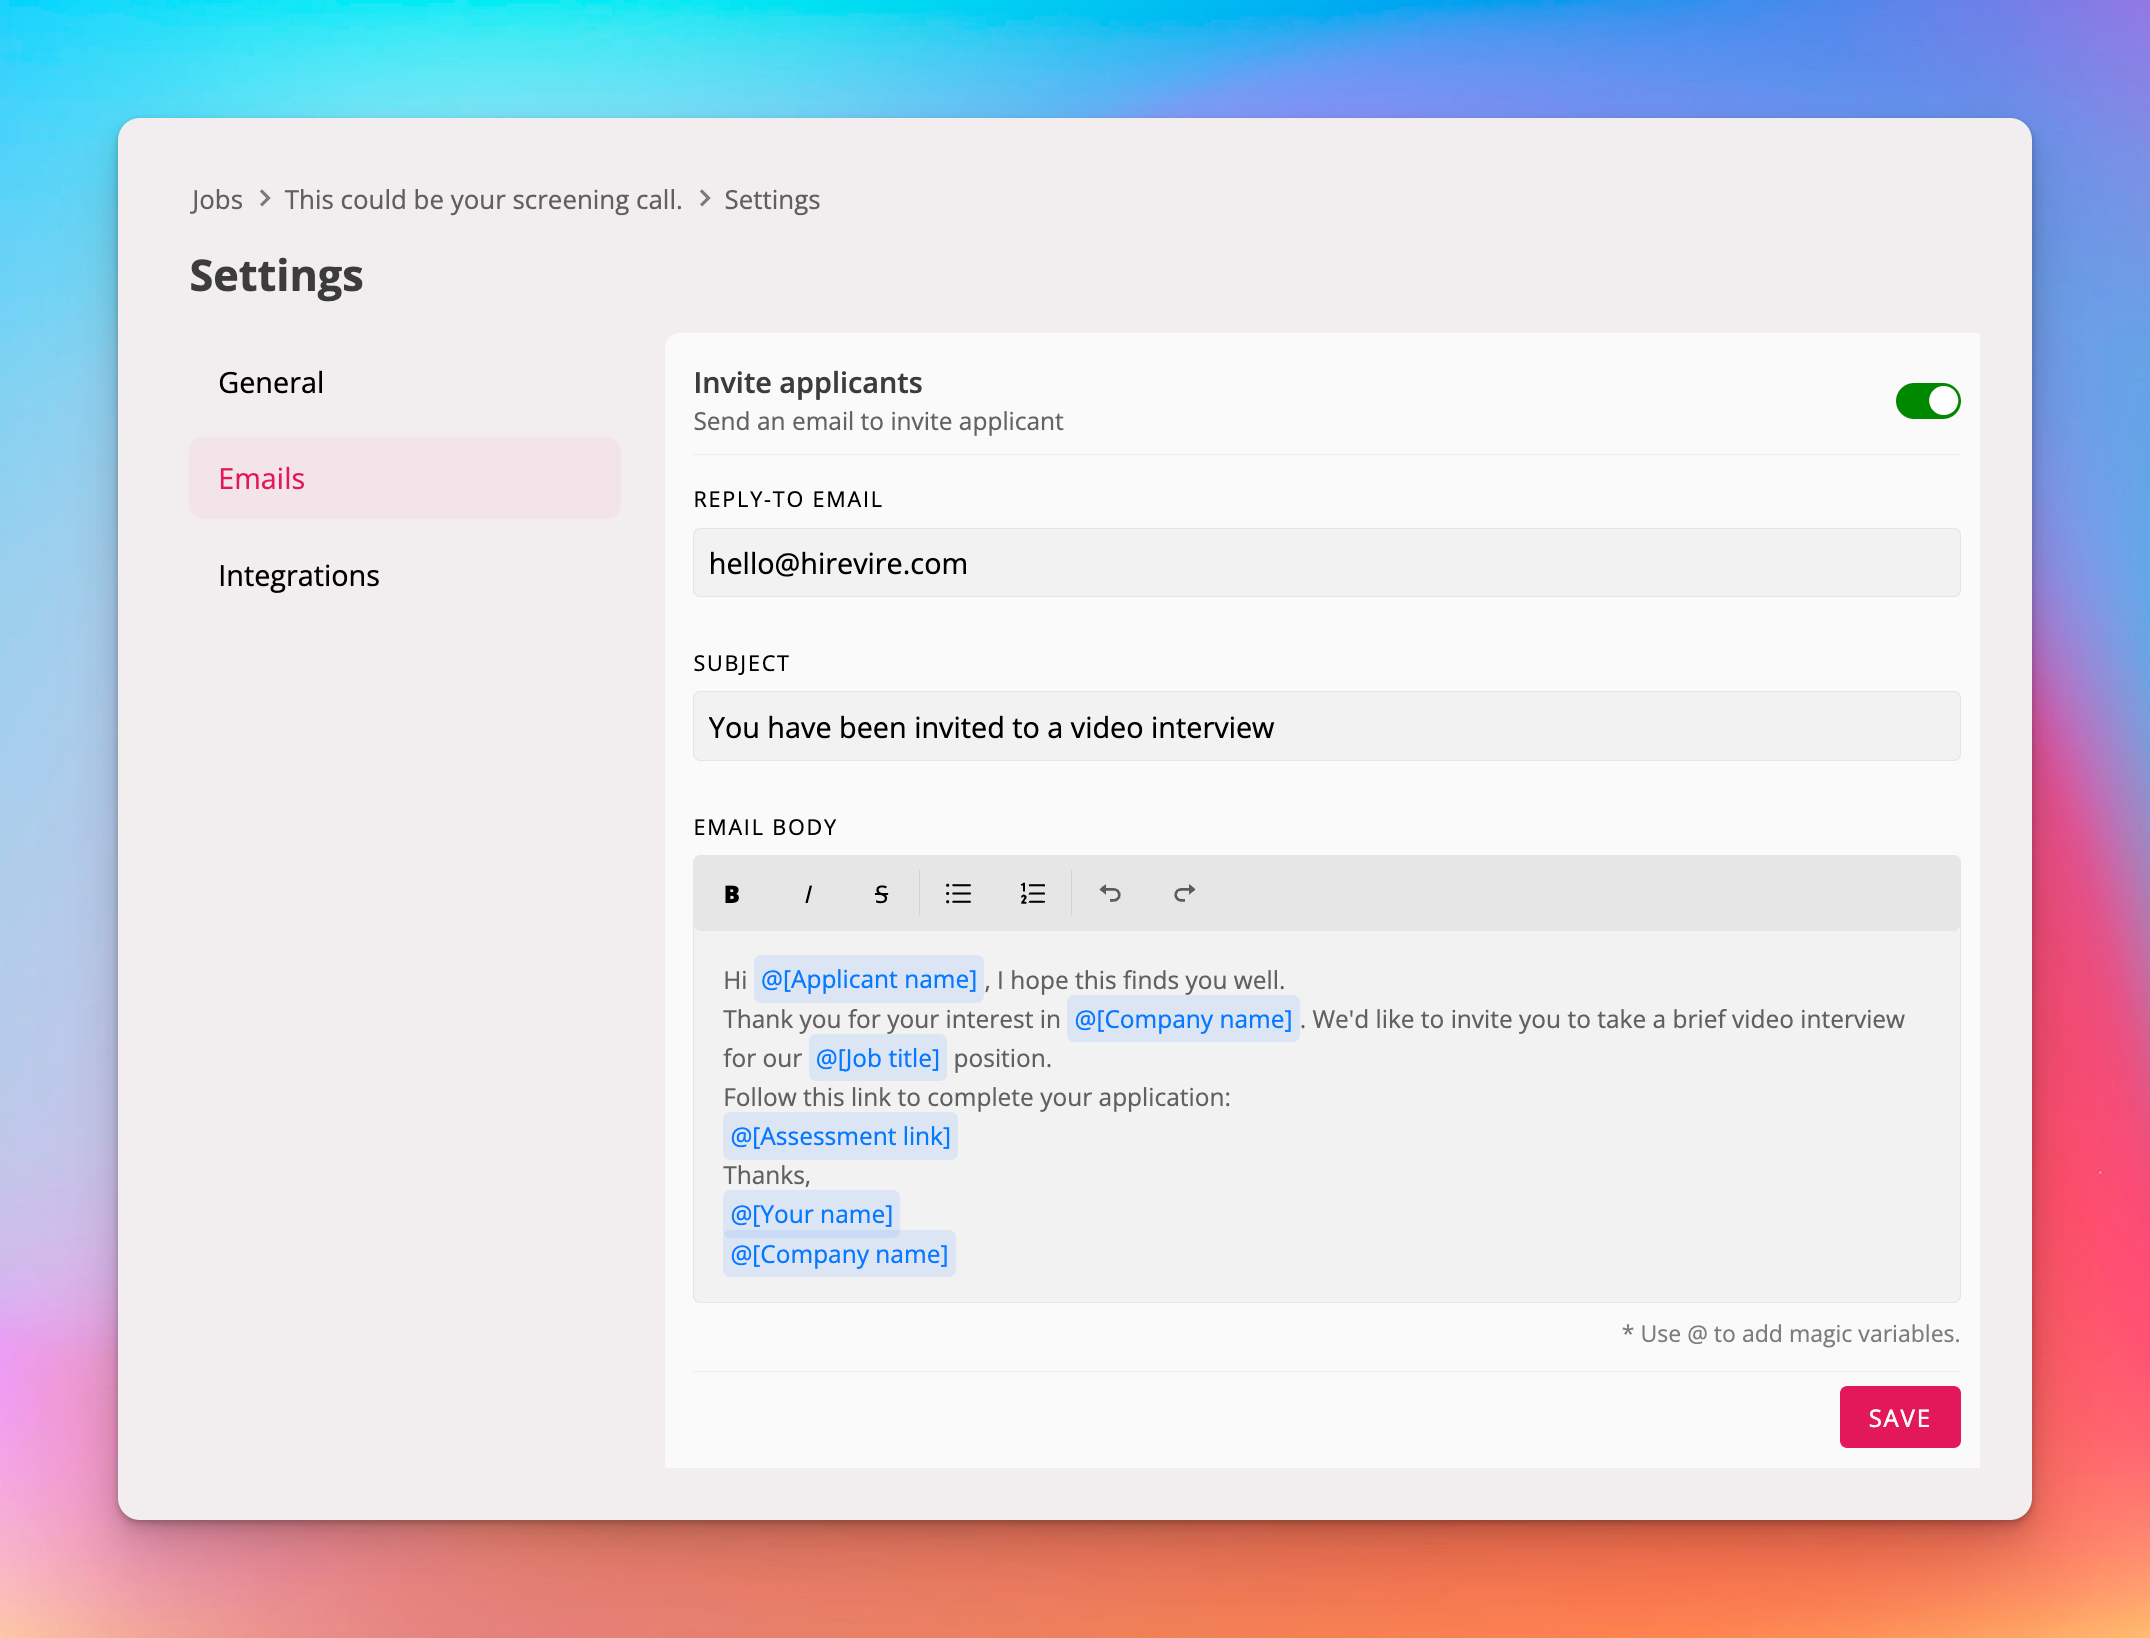Insert a bulleted list
The image size is (2150, 1638).
coord(958,894)
